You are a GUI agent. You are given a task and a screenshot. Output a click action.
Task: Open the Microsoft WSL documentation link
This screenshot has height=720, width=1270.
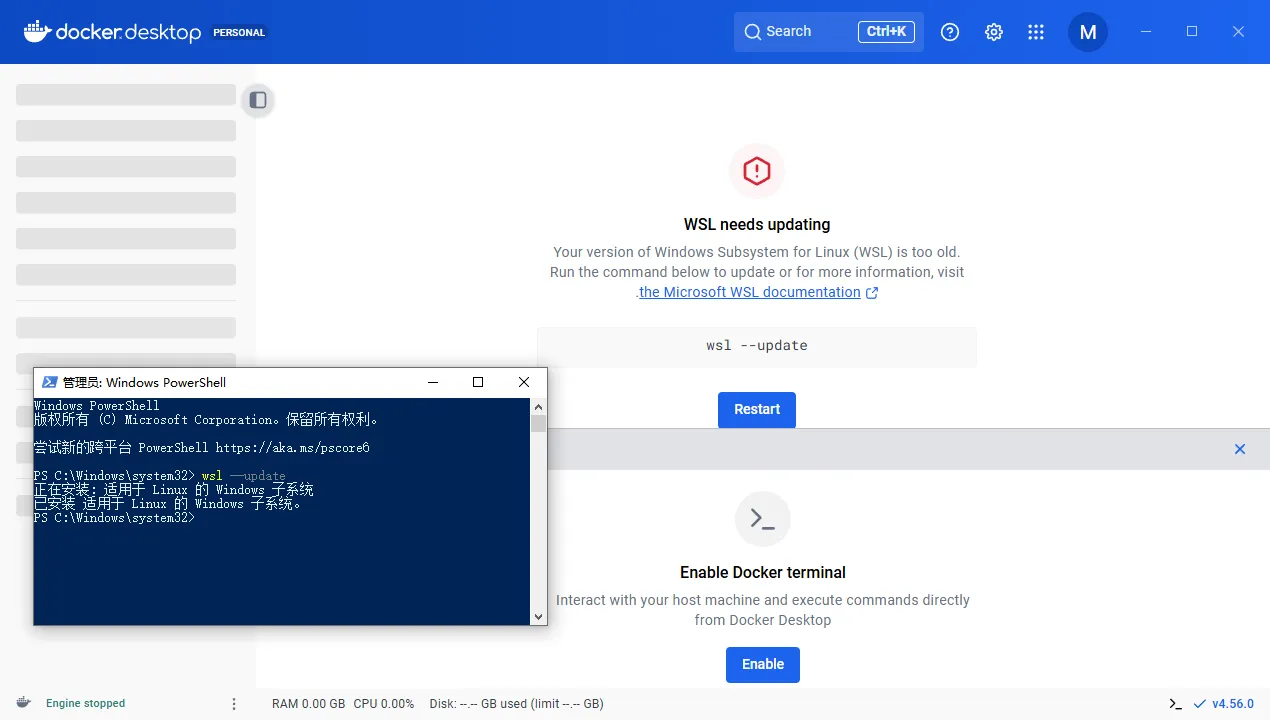pyautogui.click(x=750, y=292)
